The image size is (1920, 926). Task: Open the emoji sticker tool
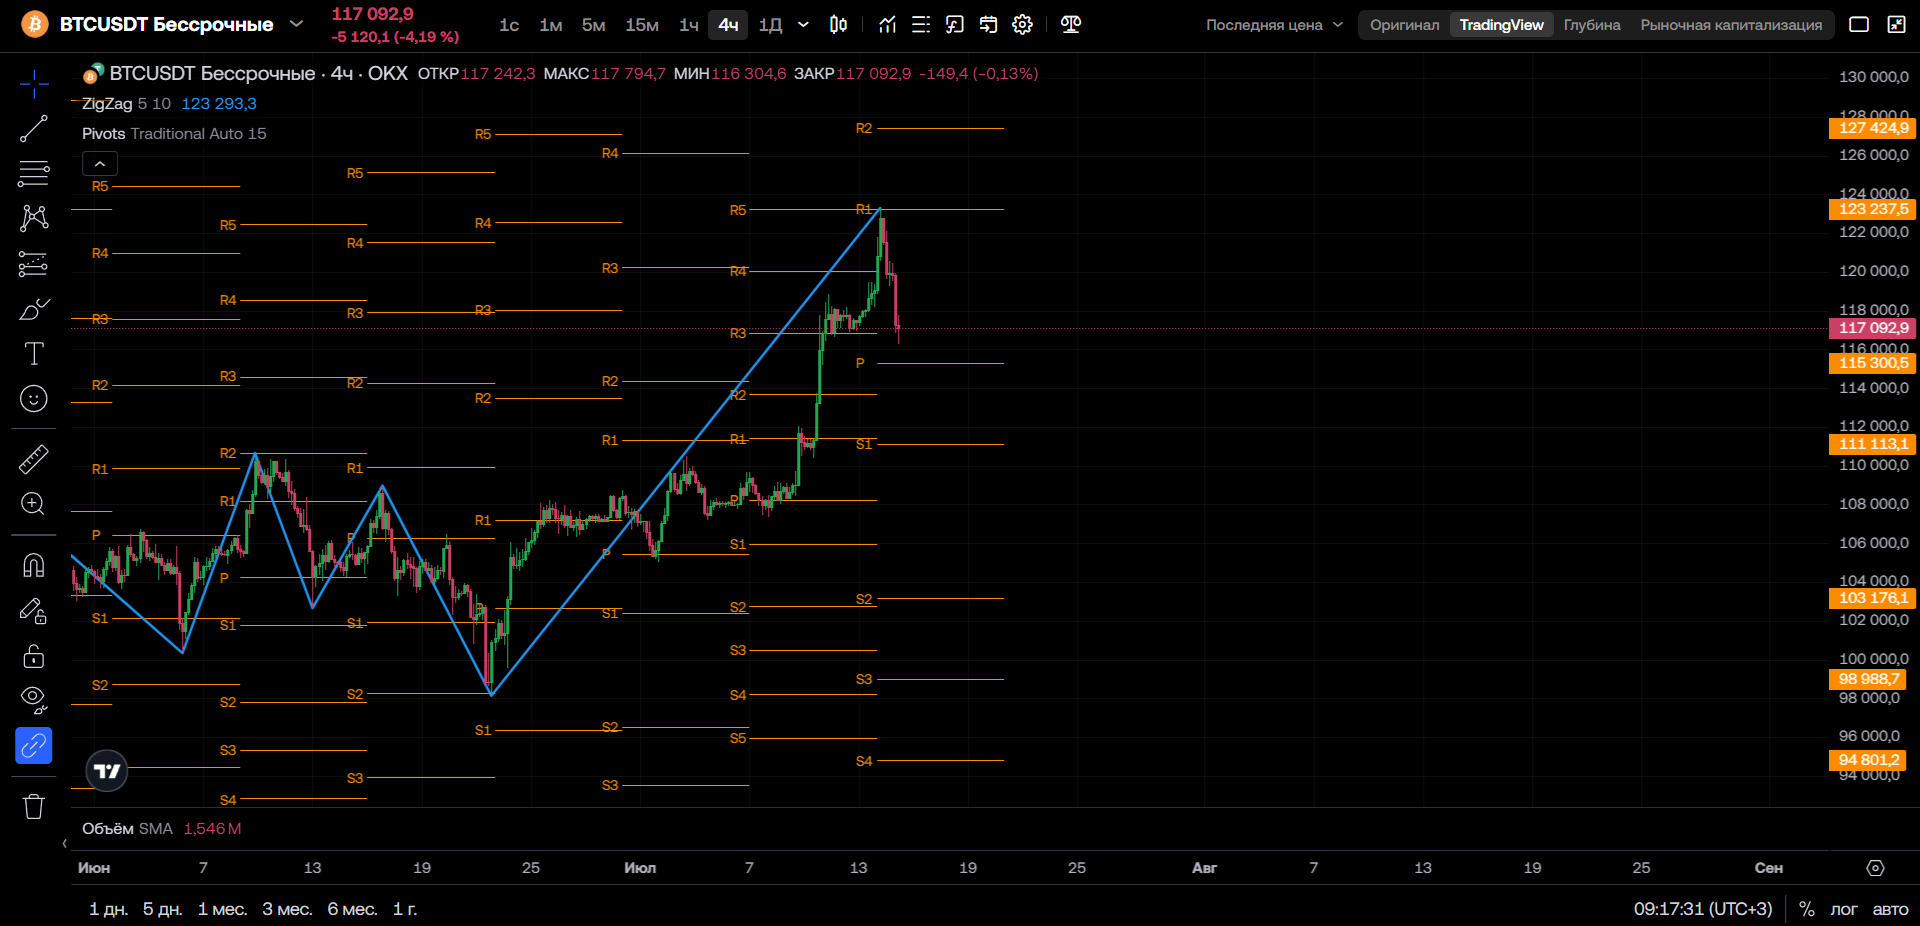click(x=34, y=399)
